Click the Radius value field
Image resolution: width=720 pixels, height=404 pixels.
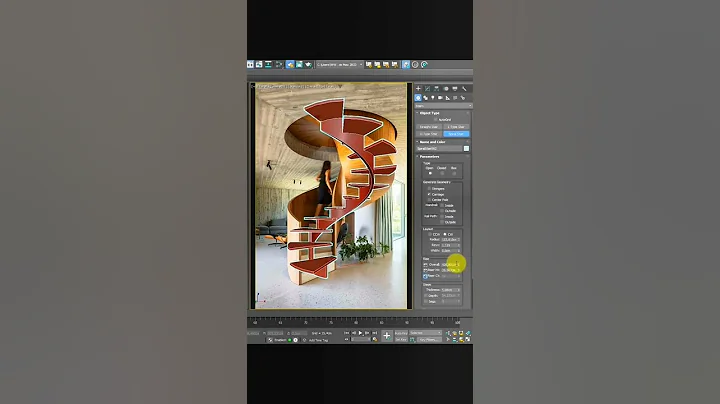coord(450,240)
